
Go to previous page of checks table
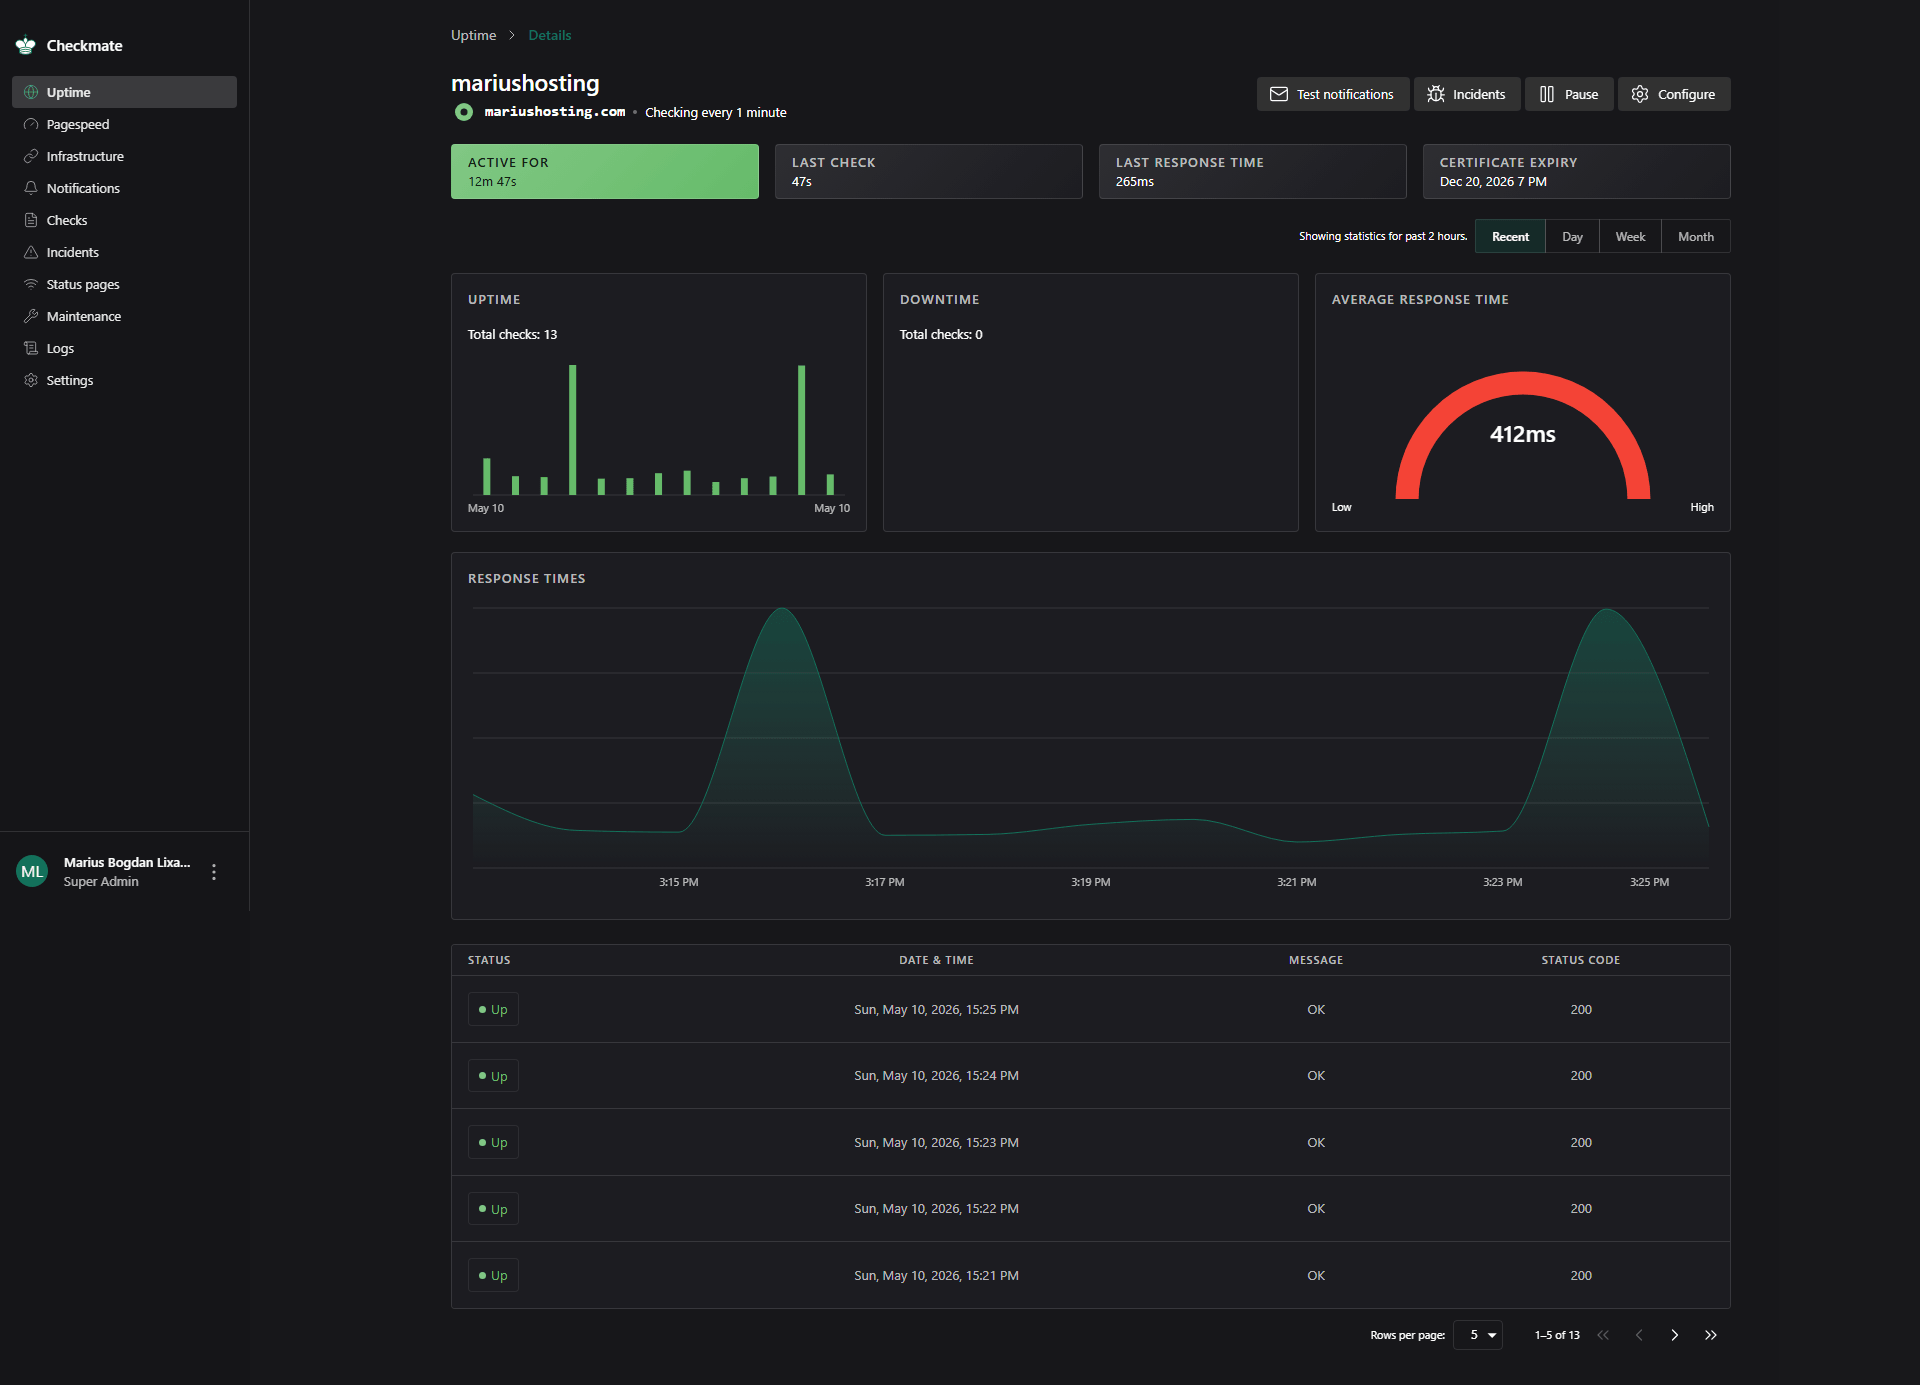click(1639, 1335)
